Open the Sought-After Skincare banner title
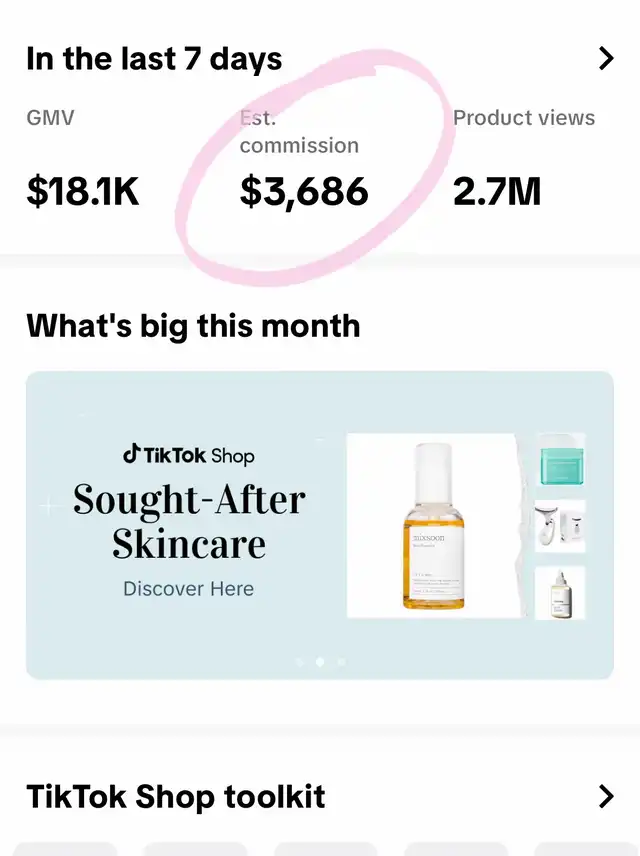The image size is (640, 856). click(x=189, y=521)
